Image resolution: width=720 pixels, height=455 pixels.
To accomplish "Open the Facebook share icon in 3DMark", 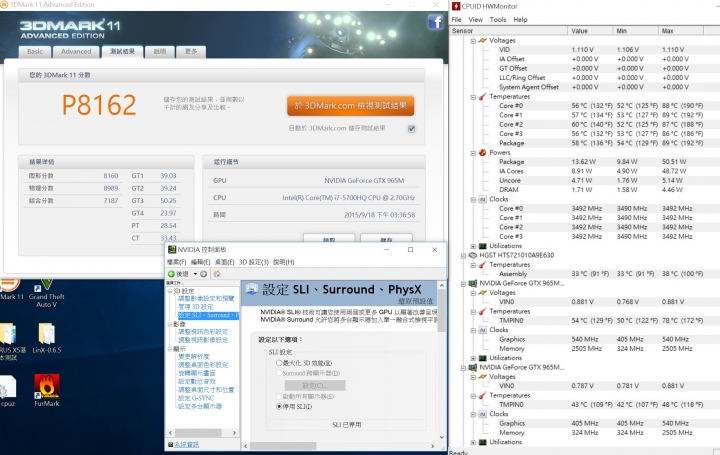I will [x=435, y=22].
